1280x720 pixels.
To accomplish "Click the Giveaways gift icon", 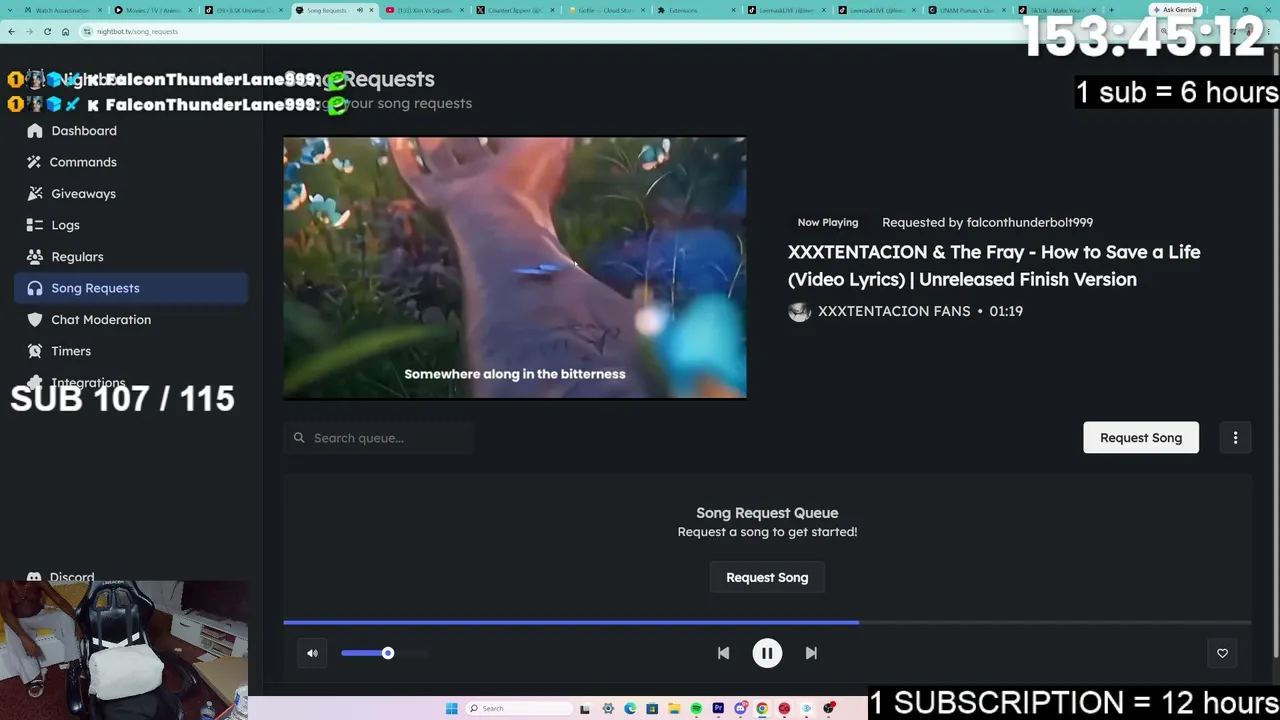I will [35, 194].
